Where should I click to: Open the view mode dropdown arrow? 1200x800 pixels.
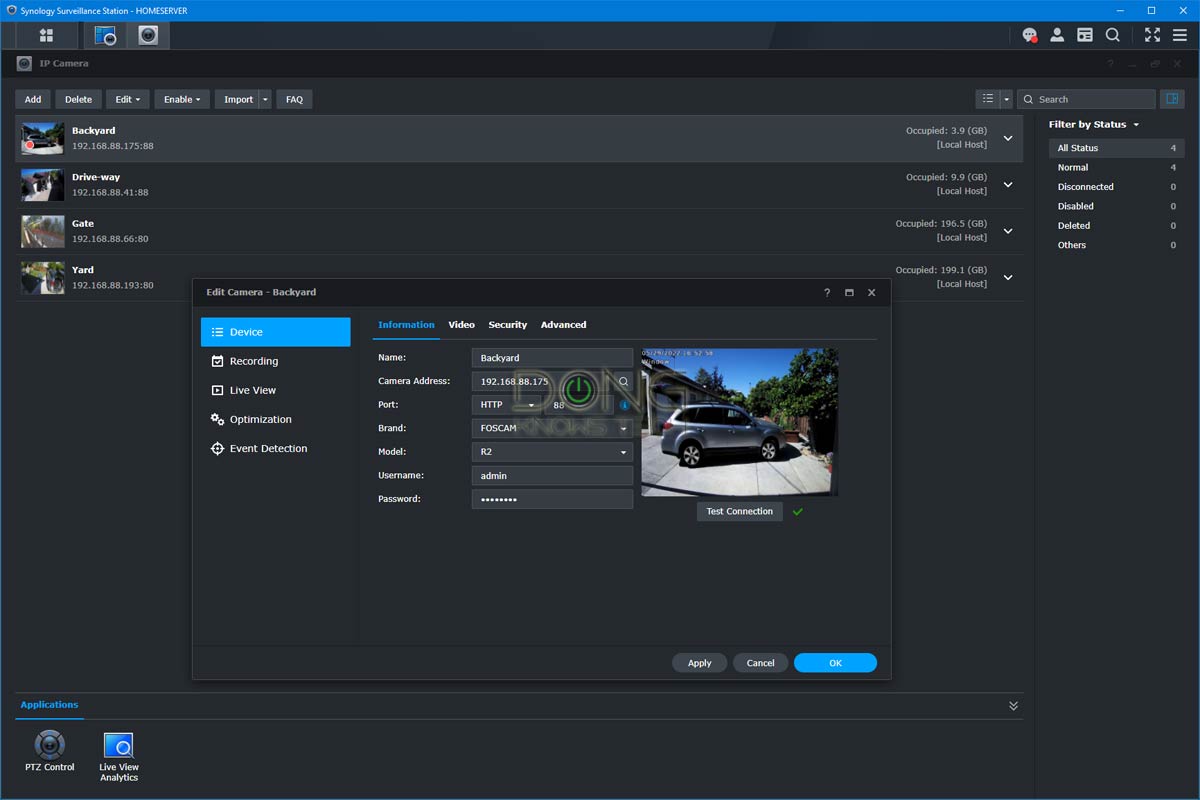point(1007,99)
